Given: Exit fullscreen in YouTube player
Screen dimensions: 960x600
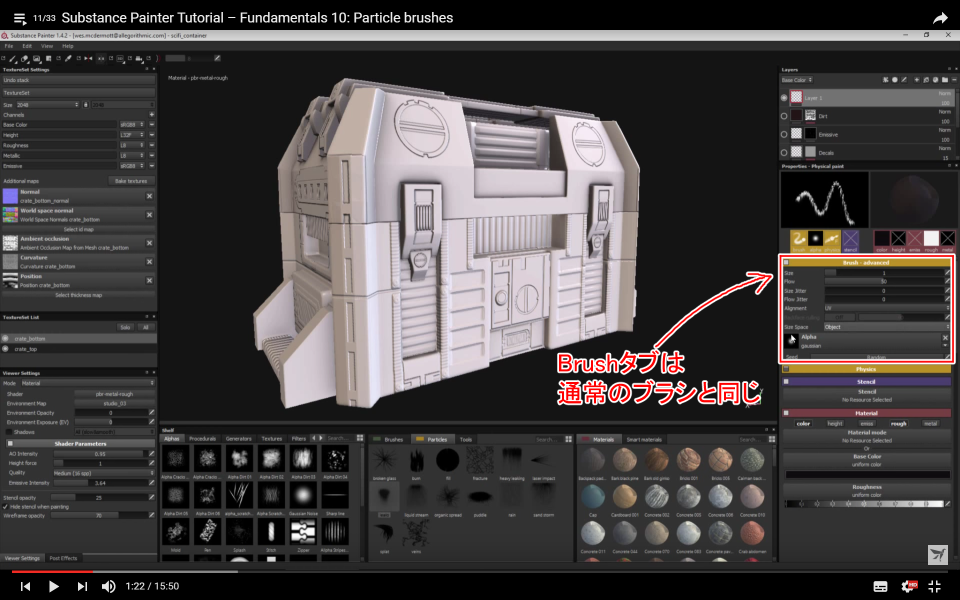Looking at the screenshot, I should (935, 587).
